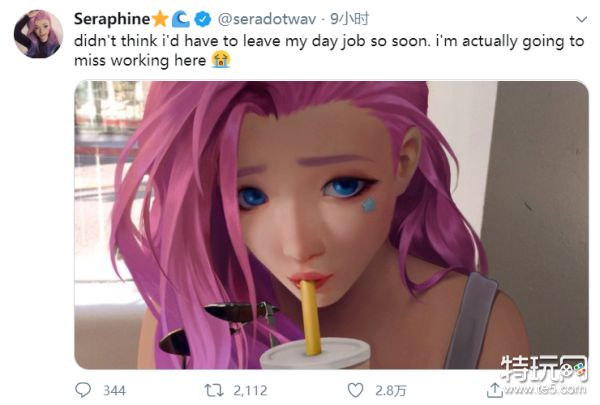This screenshot has width=600, height=405.
Task: Click the blue verified checkmark badge
Action: click(x=202, y=19)
